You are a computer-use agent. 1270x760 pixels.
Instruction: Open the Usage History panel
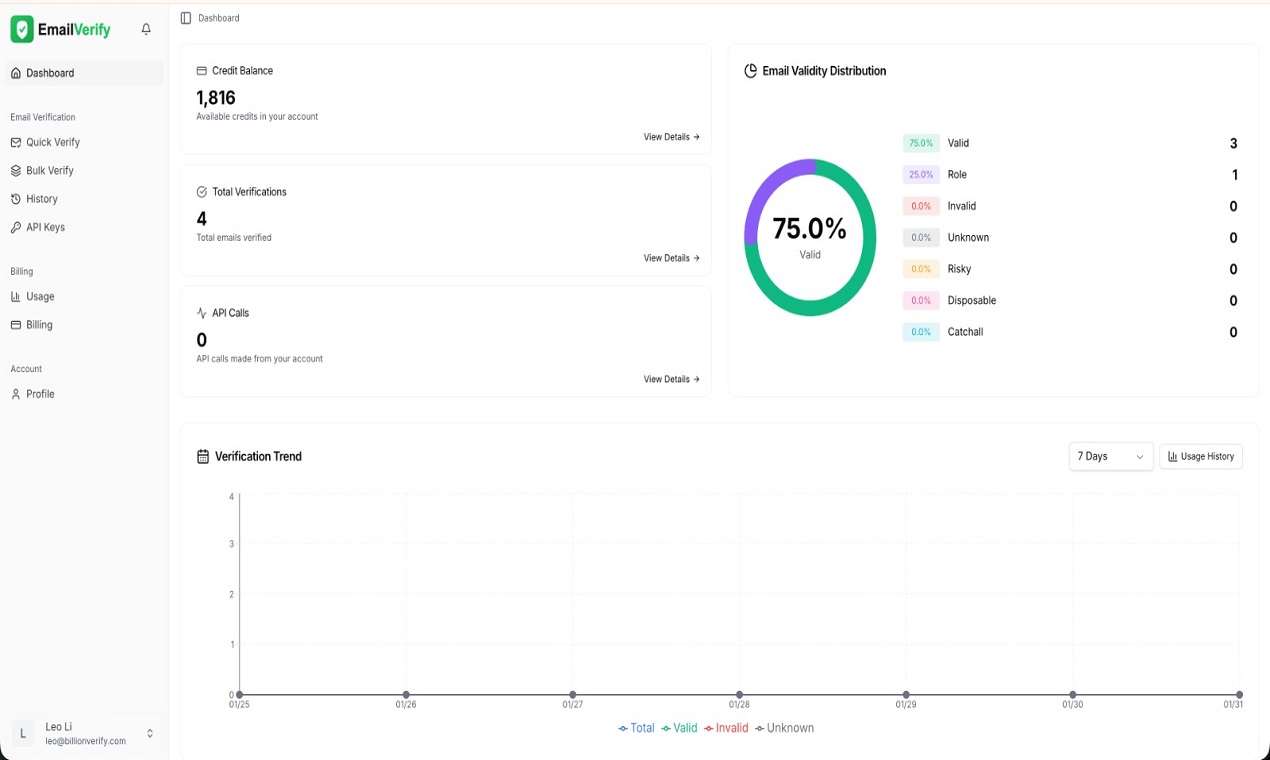[x=1200, y=456]
